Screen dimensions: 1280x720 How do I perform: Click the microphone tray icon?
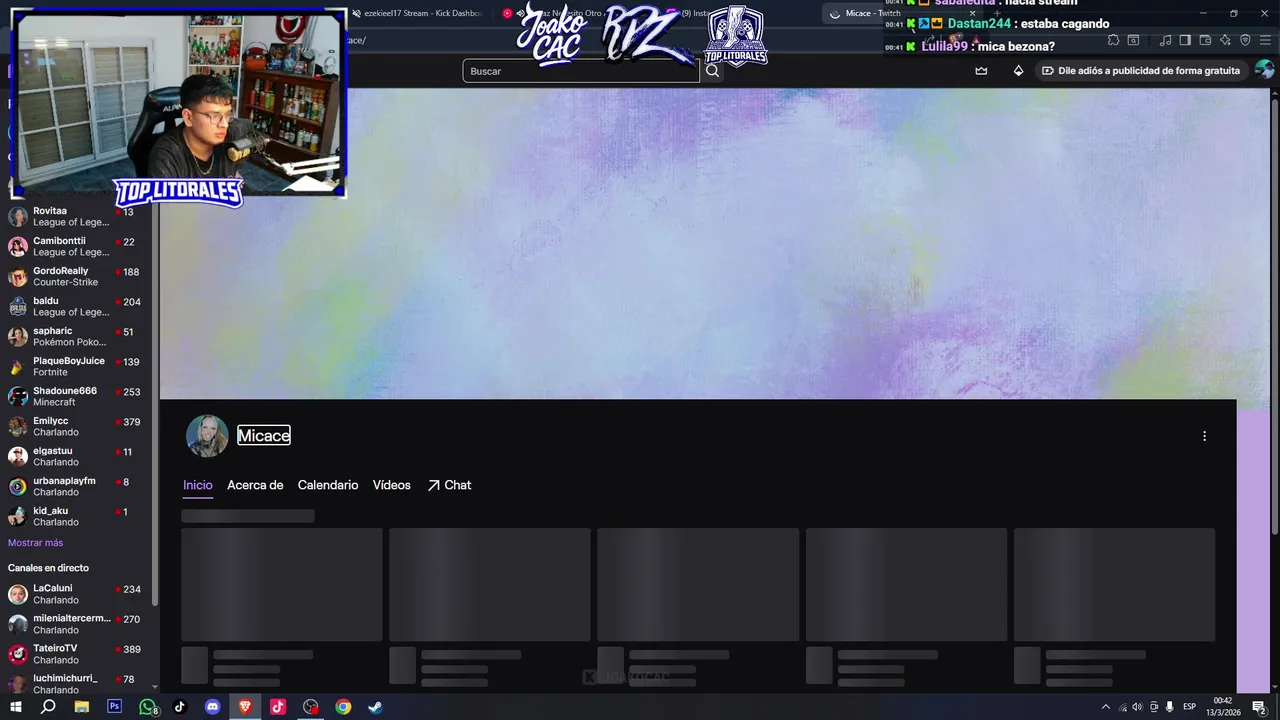pos(1170,707)
